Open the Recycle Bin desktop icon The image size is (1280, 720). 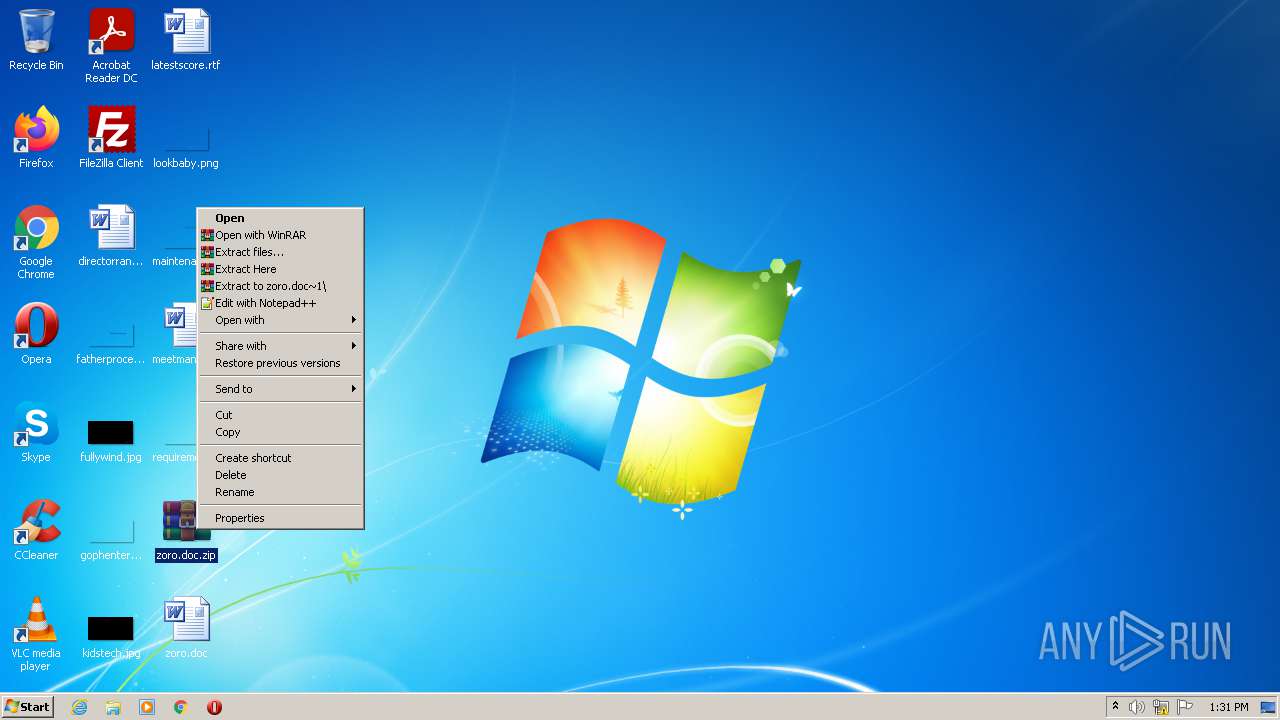pyautogui.click(x=36, y=40)
